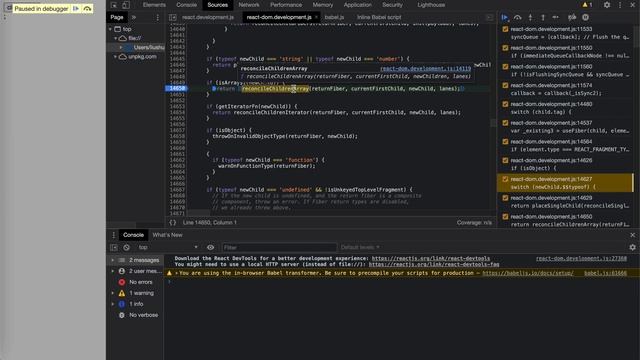Focus the console Filter input field
The width and height of the screenshot is (640, 360).
pyautogui.click(x=279, y=247)
